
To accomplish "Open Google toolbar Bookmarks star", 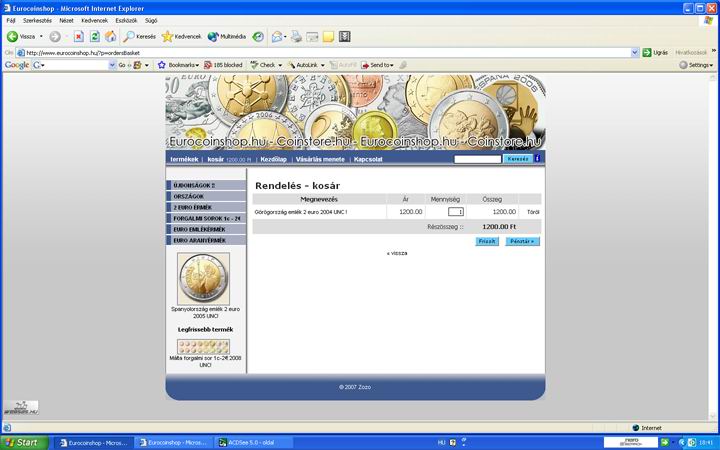I will pyautogui.click(x=178, y=65).
